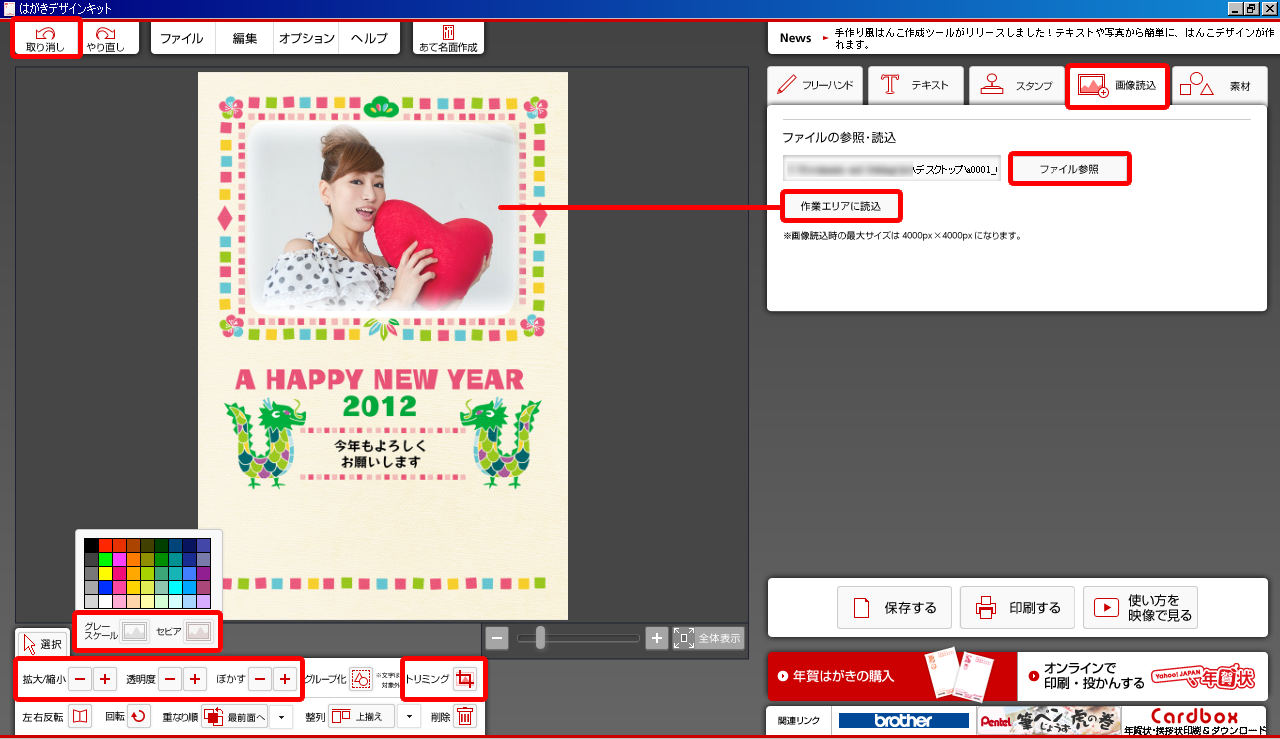Image resolution: width=1280 pixels, height=739 pixels.
Task: Pick the yellow swatch in the palette
Action: [x=105, y=574]
